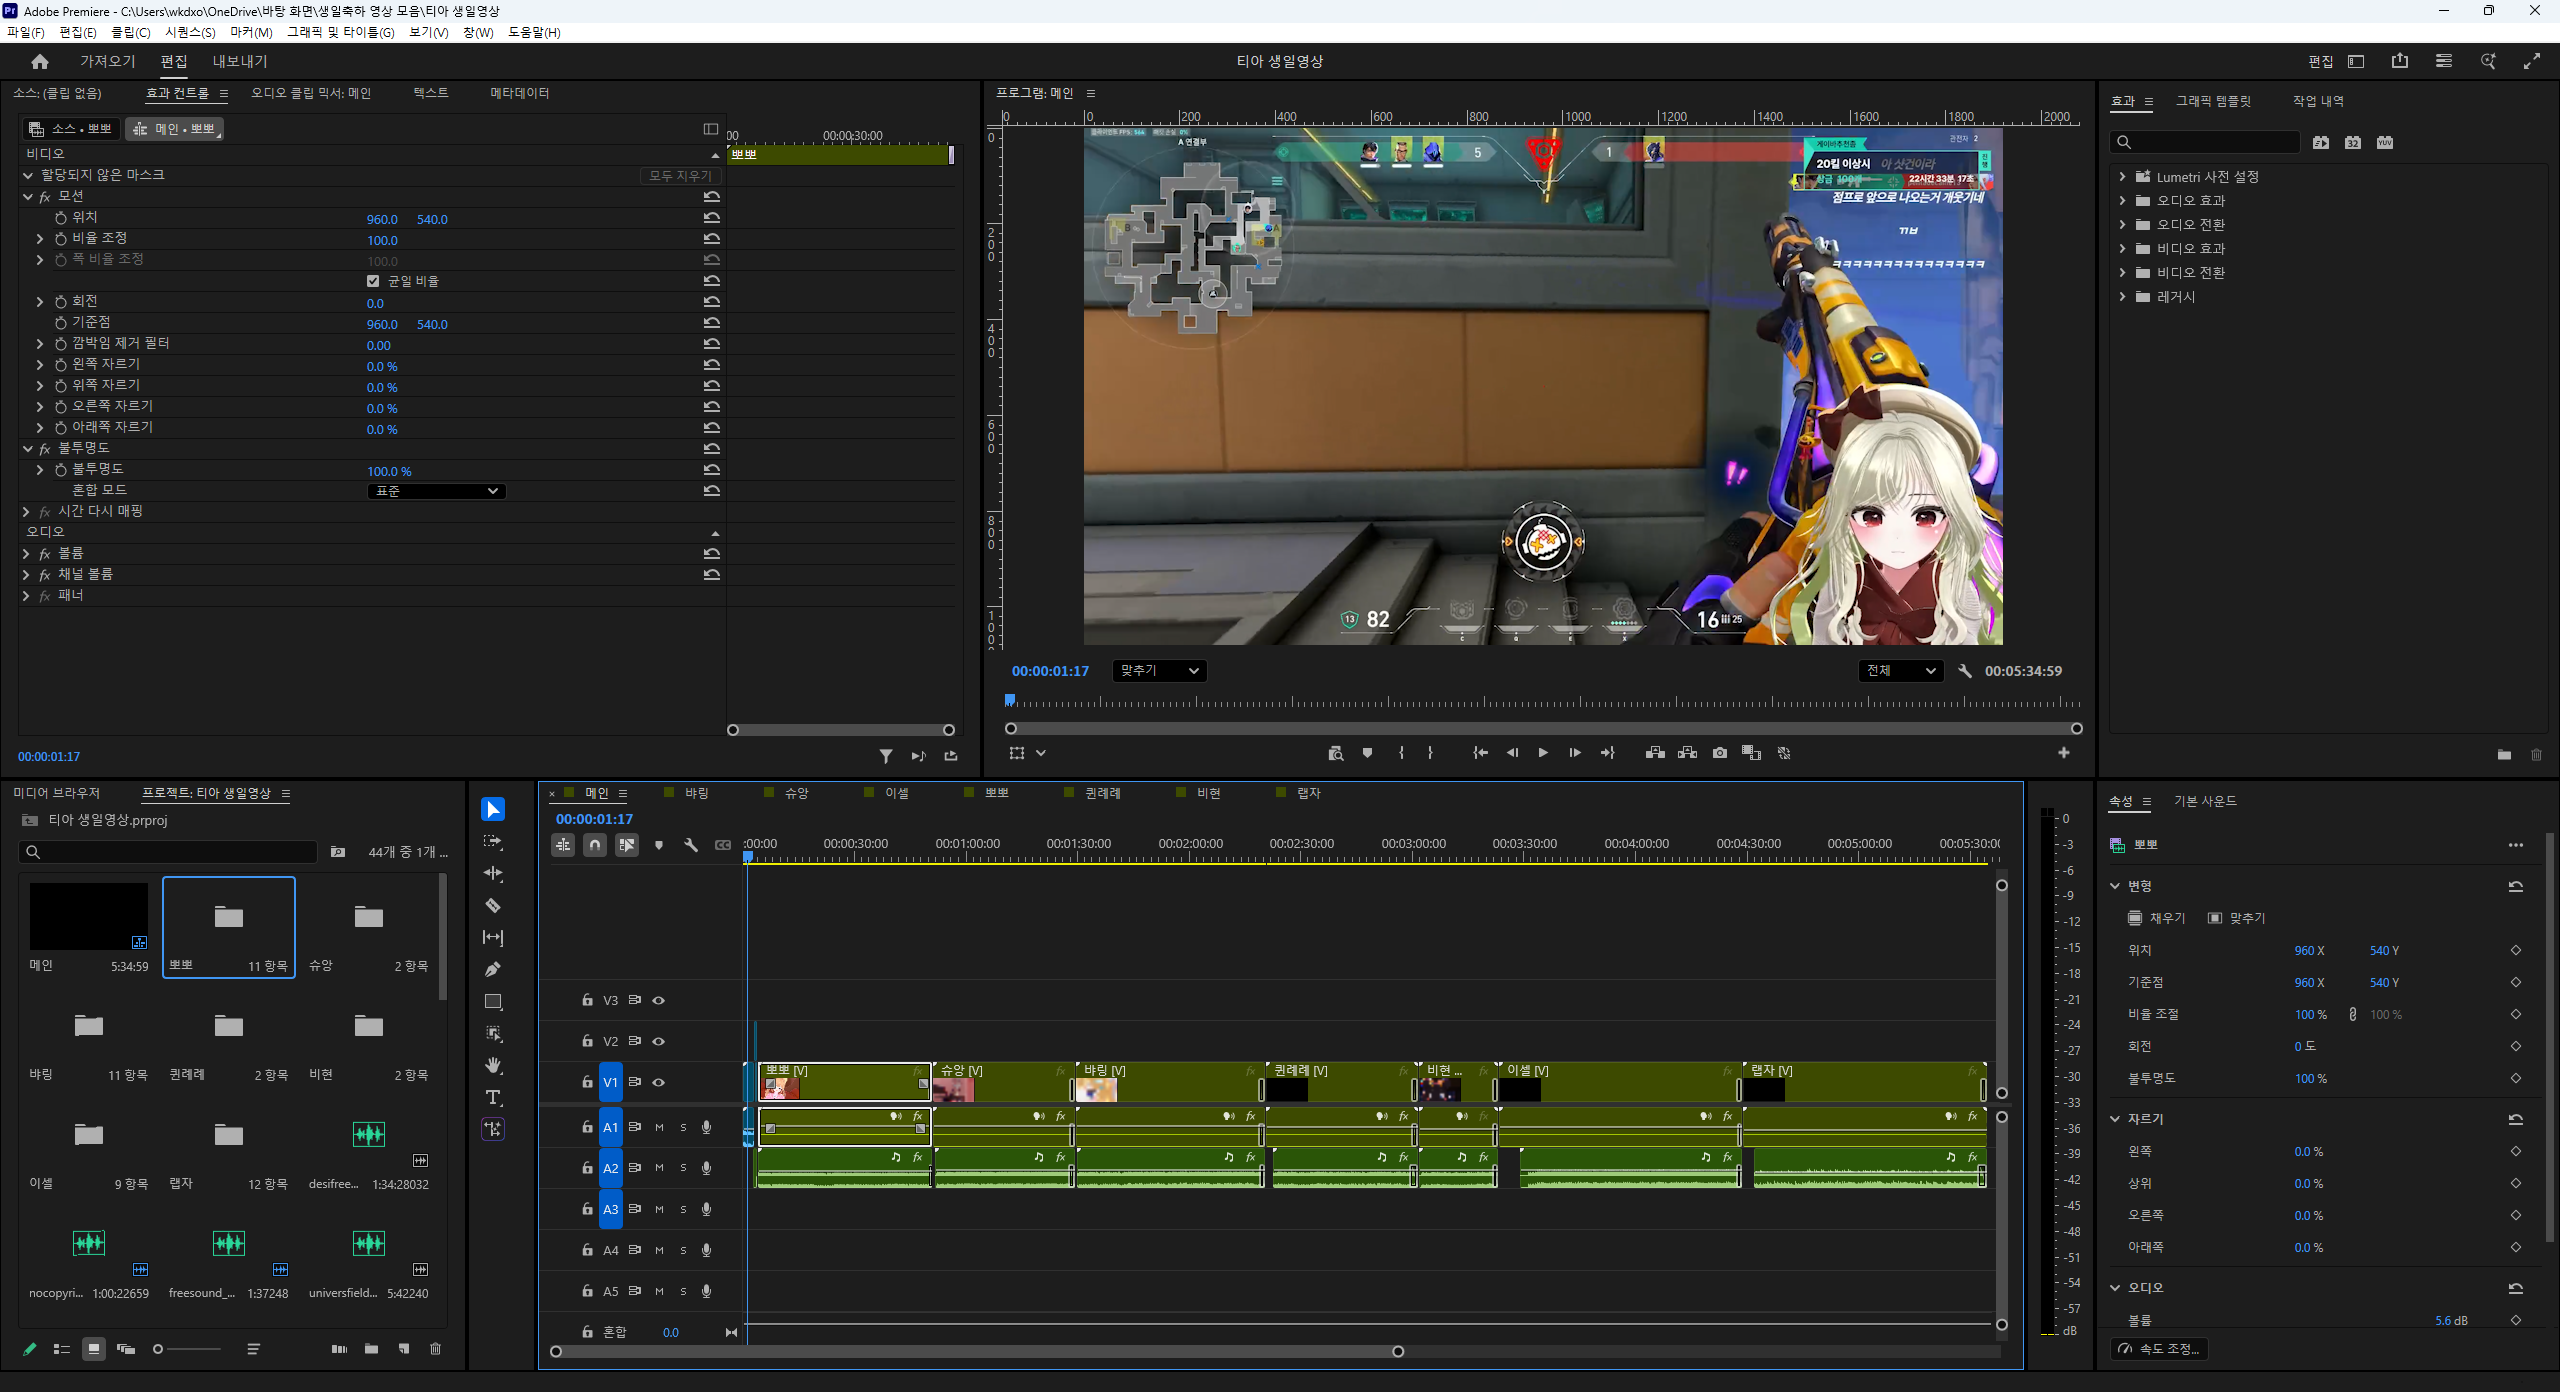Select the Rectangle tool

(493, 1001)
